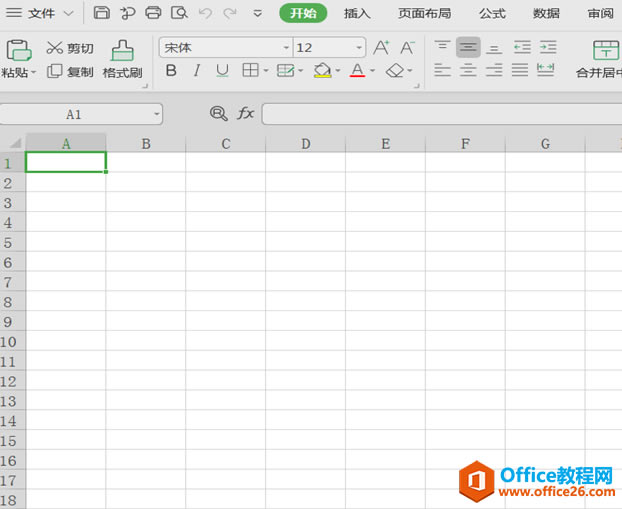Viewport: 622px width, 509px height.
Task: Decrease font size with small A icon
Action: pyautogui.click(x=407, y=48)
